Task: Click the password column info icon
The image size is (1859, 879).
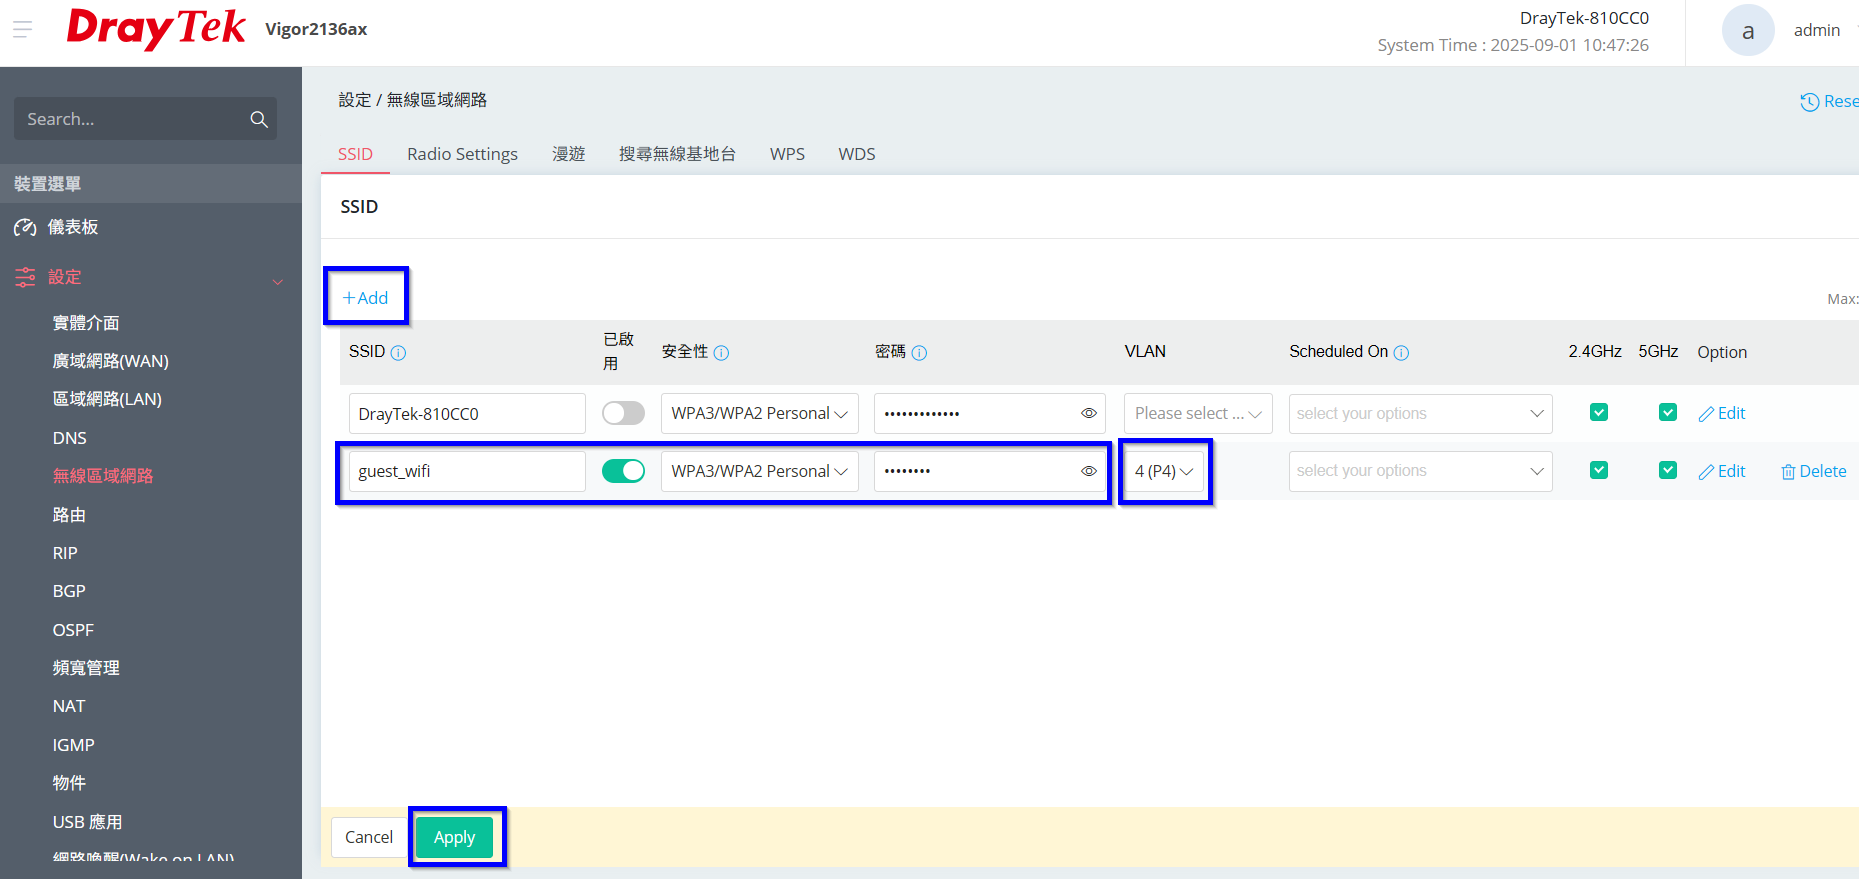Action: [x=919, y=353]
